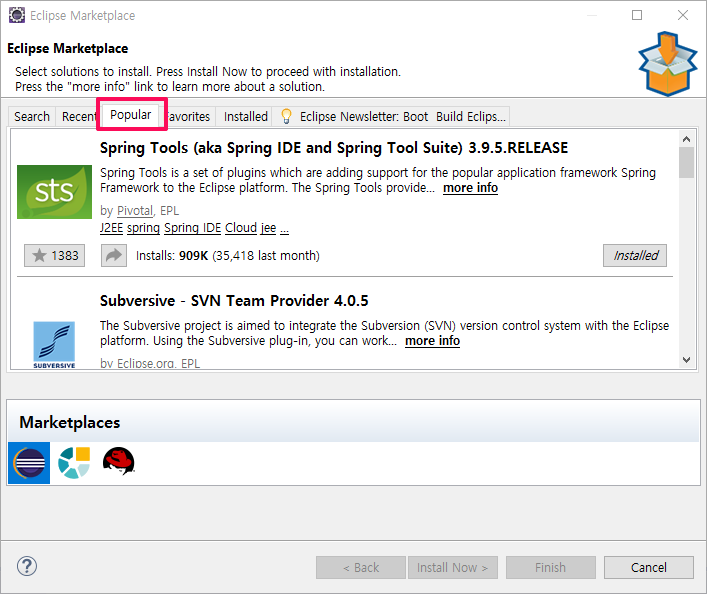Screen dimensions: 707x594
Task: Click the Eclipse Newsletter lightbulb icon
Action: pos(286,116)
